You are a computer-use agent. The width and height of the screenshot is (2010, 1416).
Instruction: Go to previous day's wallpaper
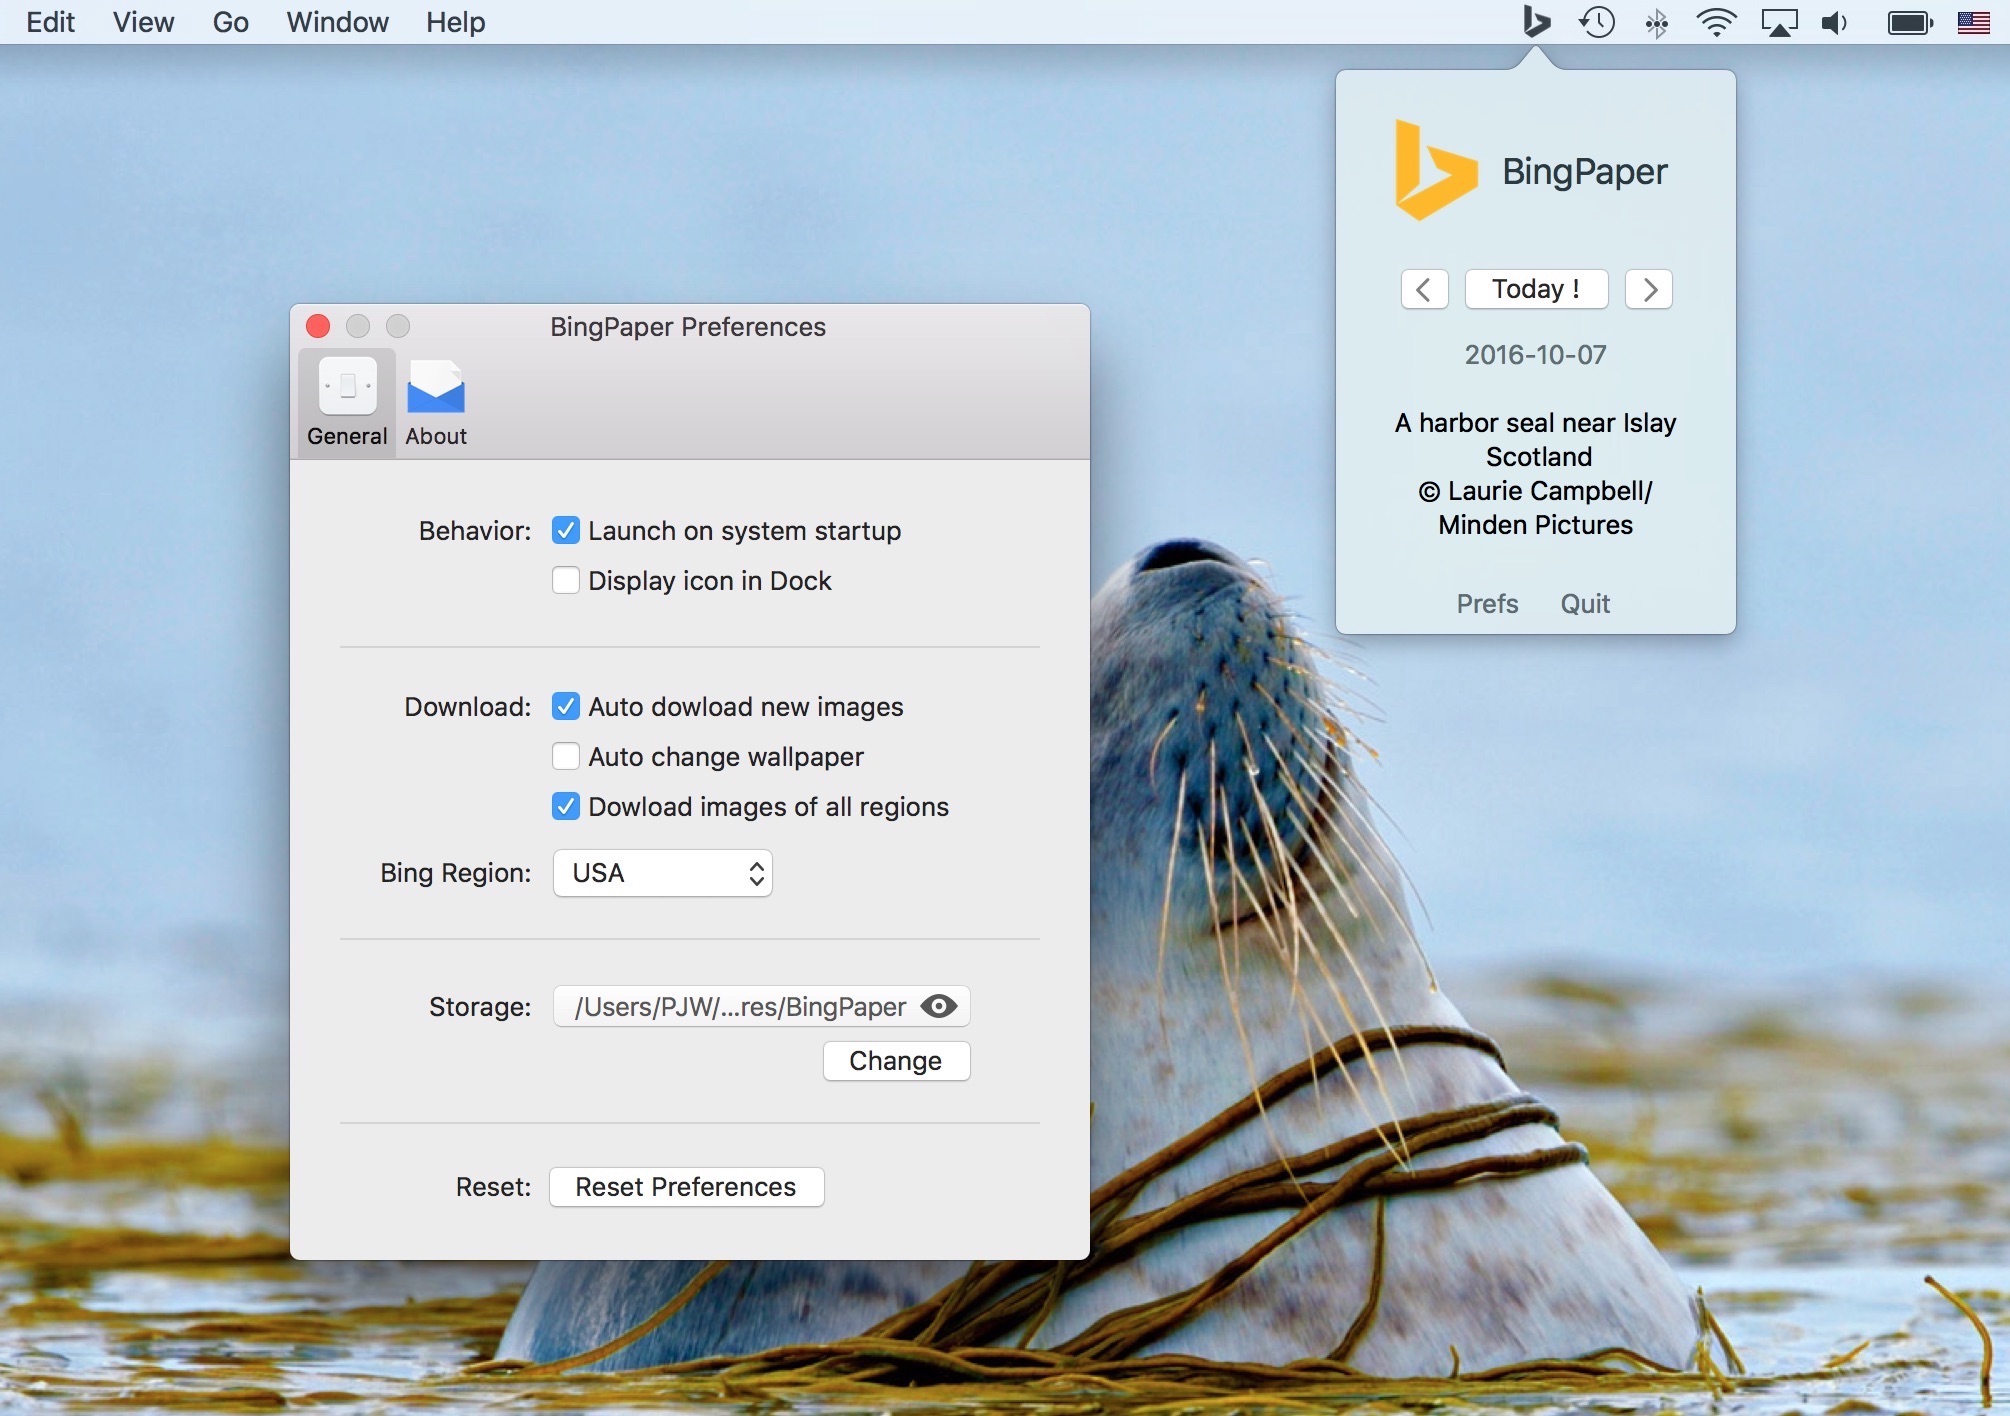click(1424, 289)
